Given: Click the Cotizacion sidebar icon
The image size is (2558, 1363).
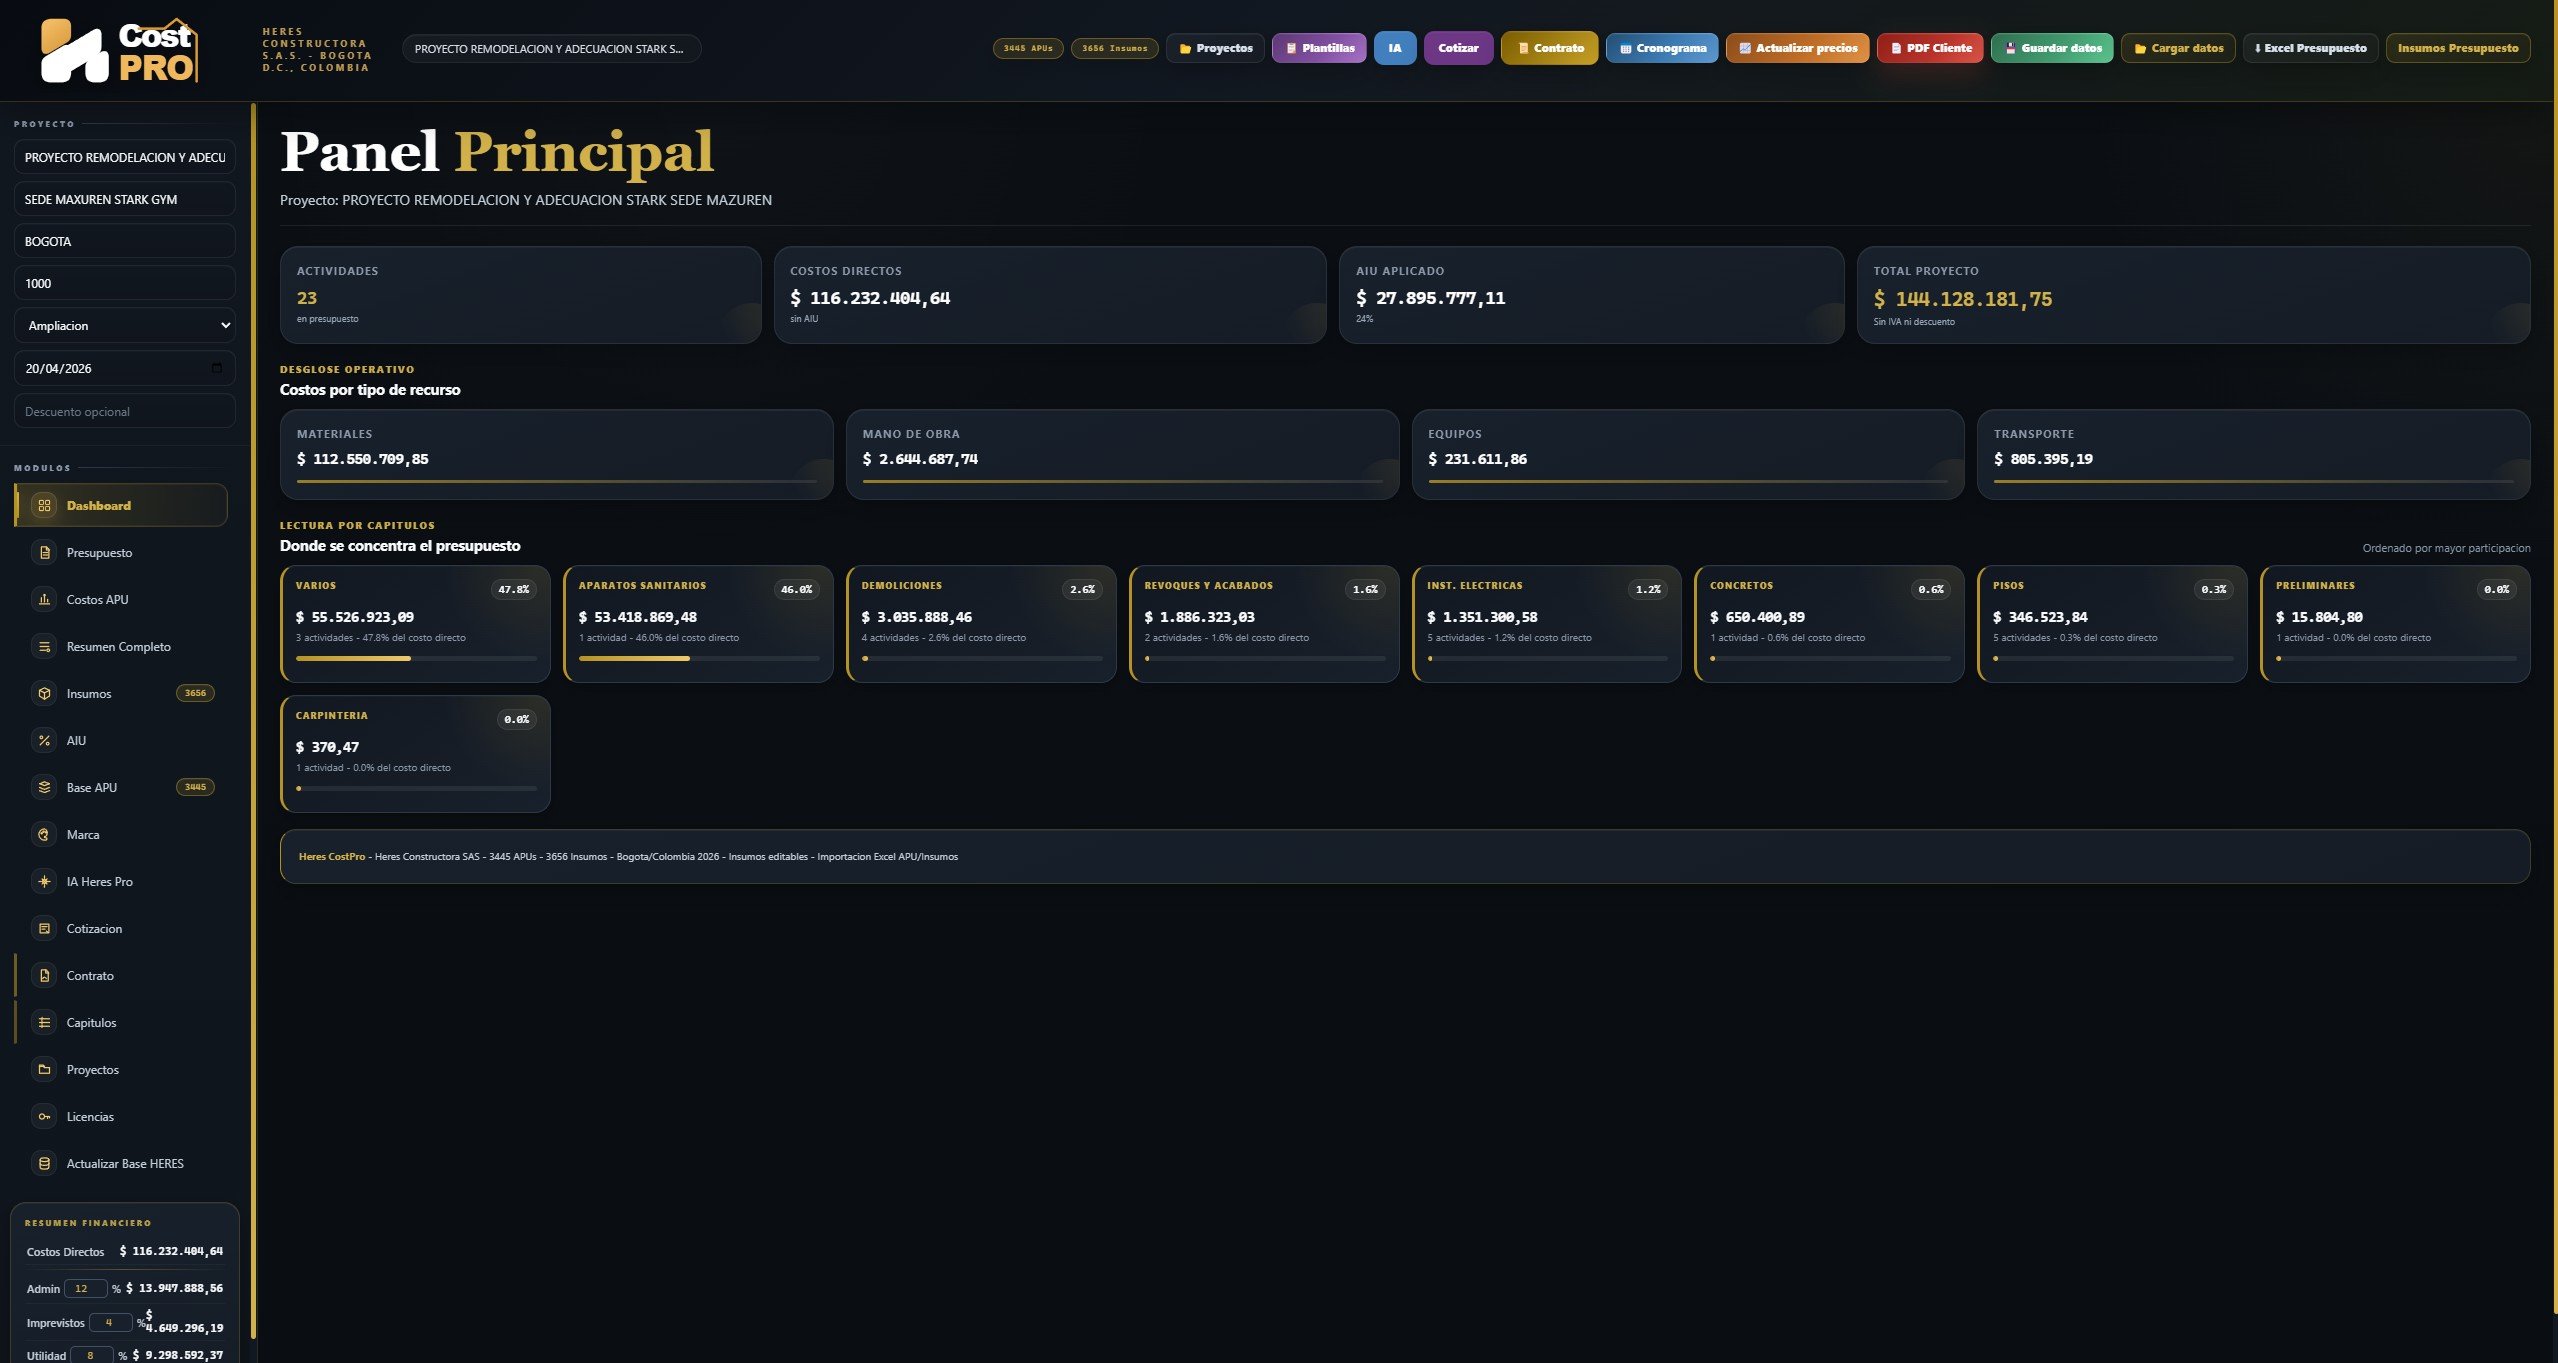Looking at the screenshot, I should pyautogui.click(x=44, y=929).
